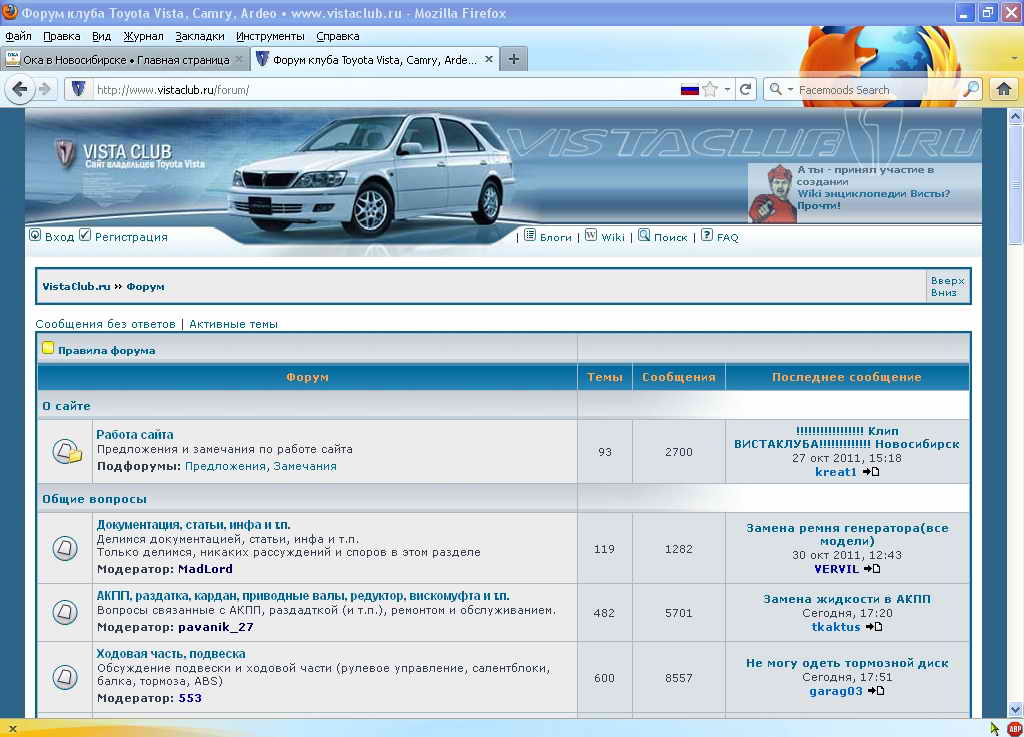Open the Adblock Plus status bar icon
This screenshot has width=1024, height=737.
tap(1014, 728)
